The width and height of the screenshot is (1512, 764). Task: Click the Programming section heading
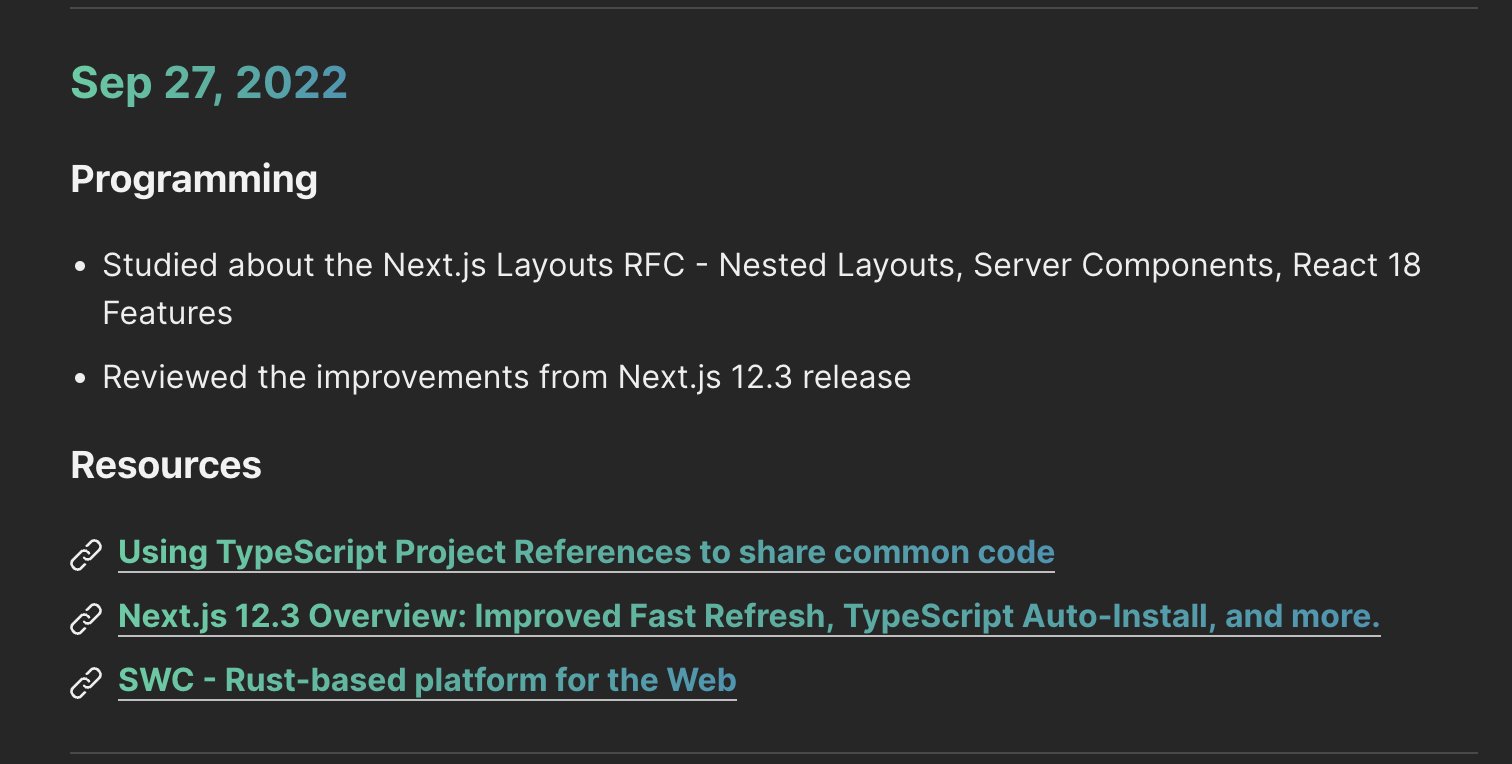click(194, 180)
